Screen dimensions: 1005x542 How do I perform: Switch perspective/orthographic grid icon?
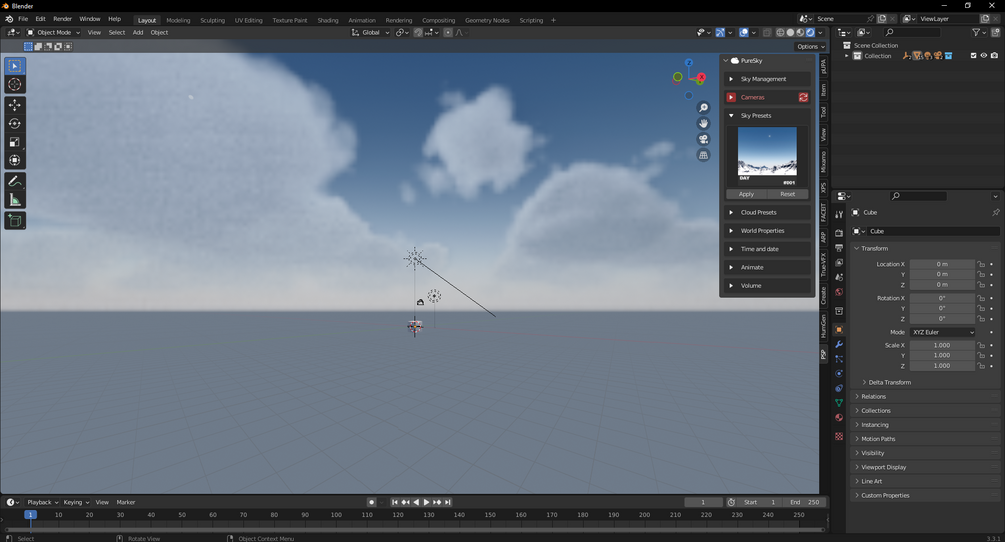(x=703, y=155)
